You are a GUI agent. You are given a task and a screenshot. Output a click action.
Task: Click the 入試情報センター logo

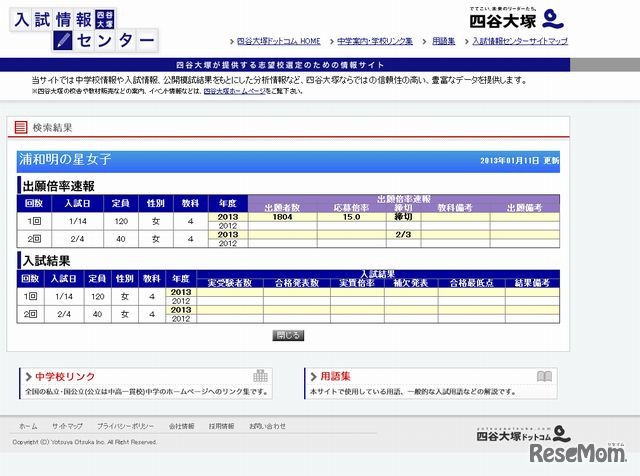[84, 30]
